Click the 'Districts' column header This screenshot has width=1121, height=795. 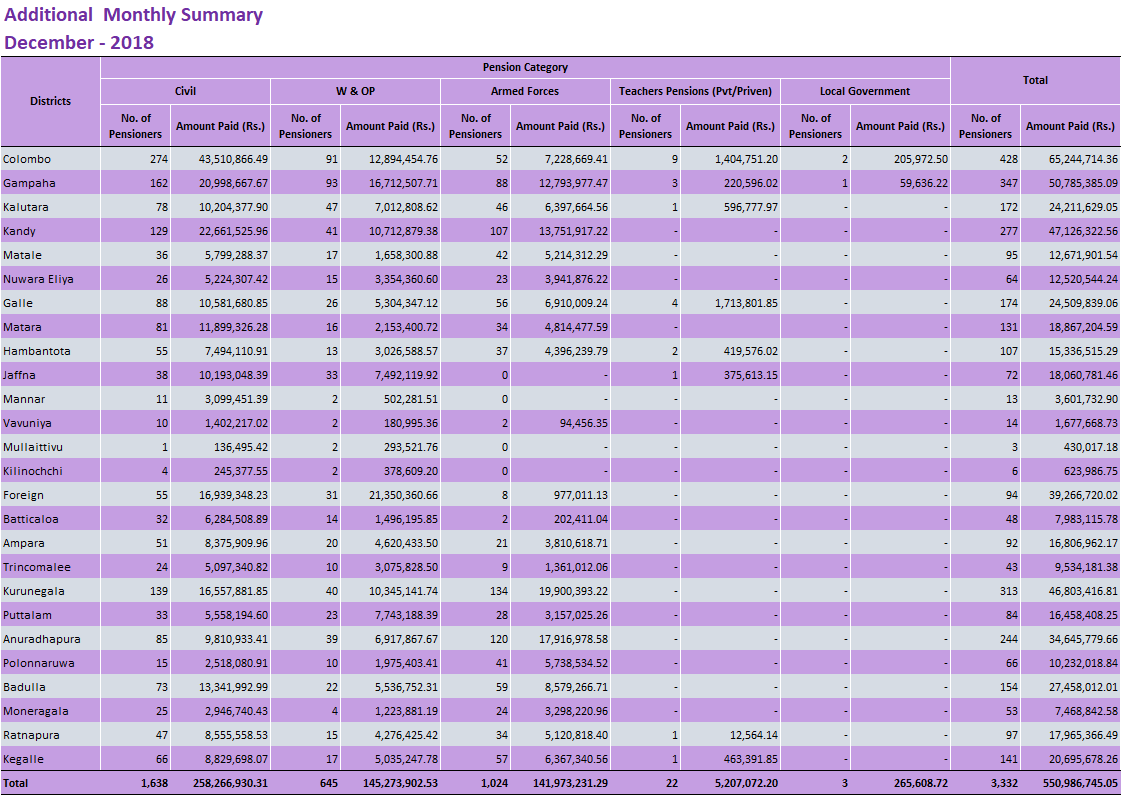click(x=51, y=102)
